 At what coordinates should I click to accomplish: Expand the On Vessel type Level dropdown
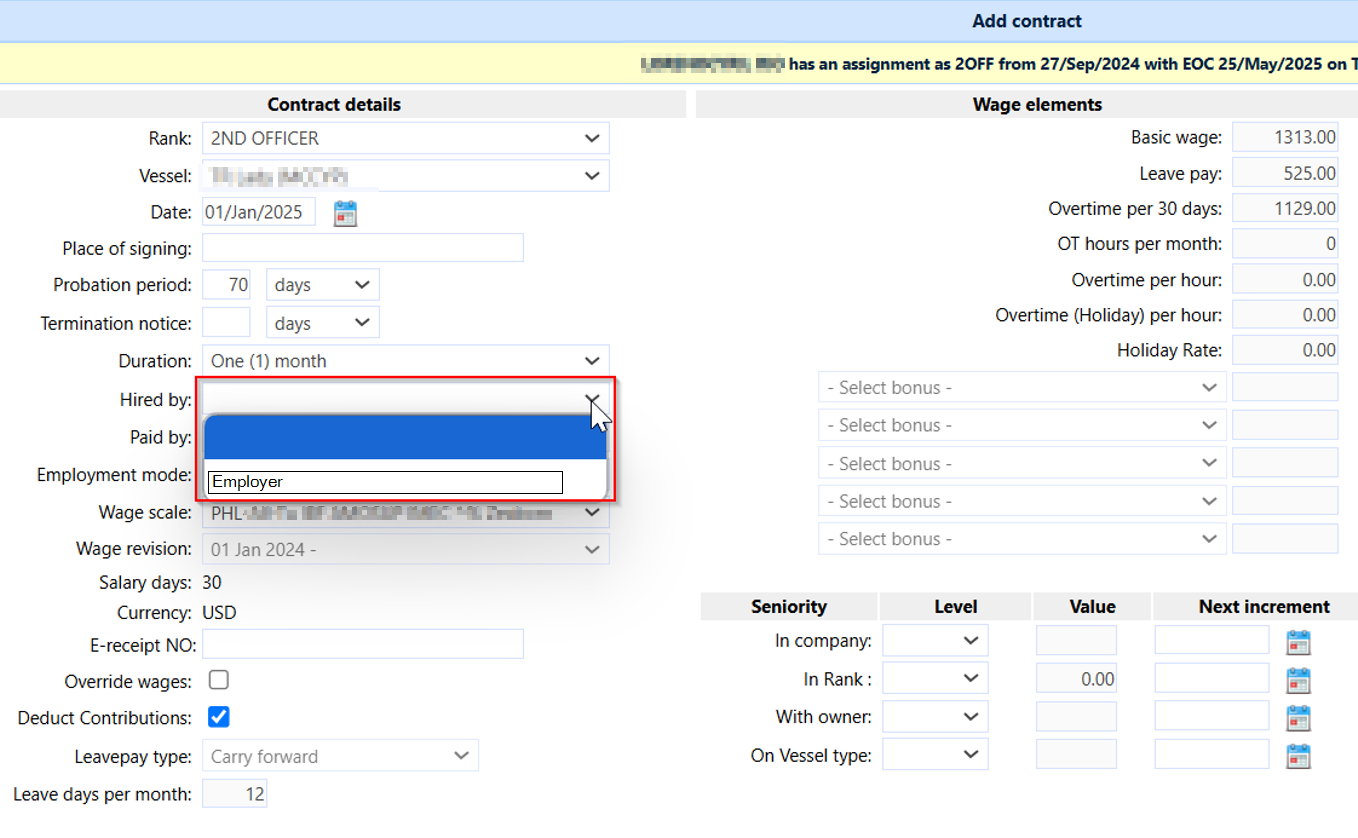(935, 755)
